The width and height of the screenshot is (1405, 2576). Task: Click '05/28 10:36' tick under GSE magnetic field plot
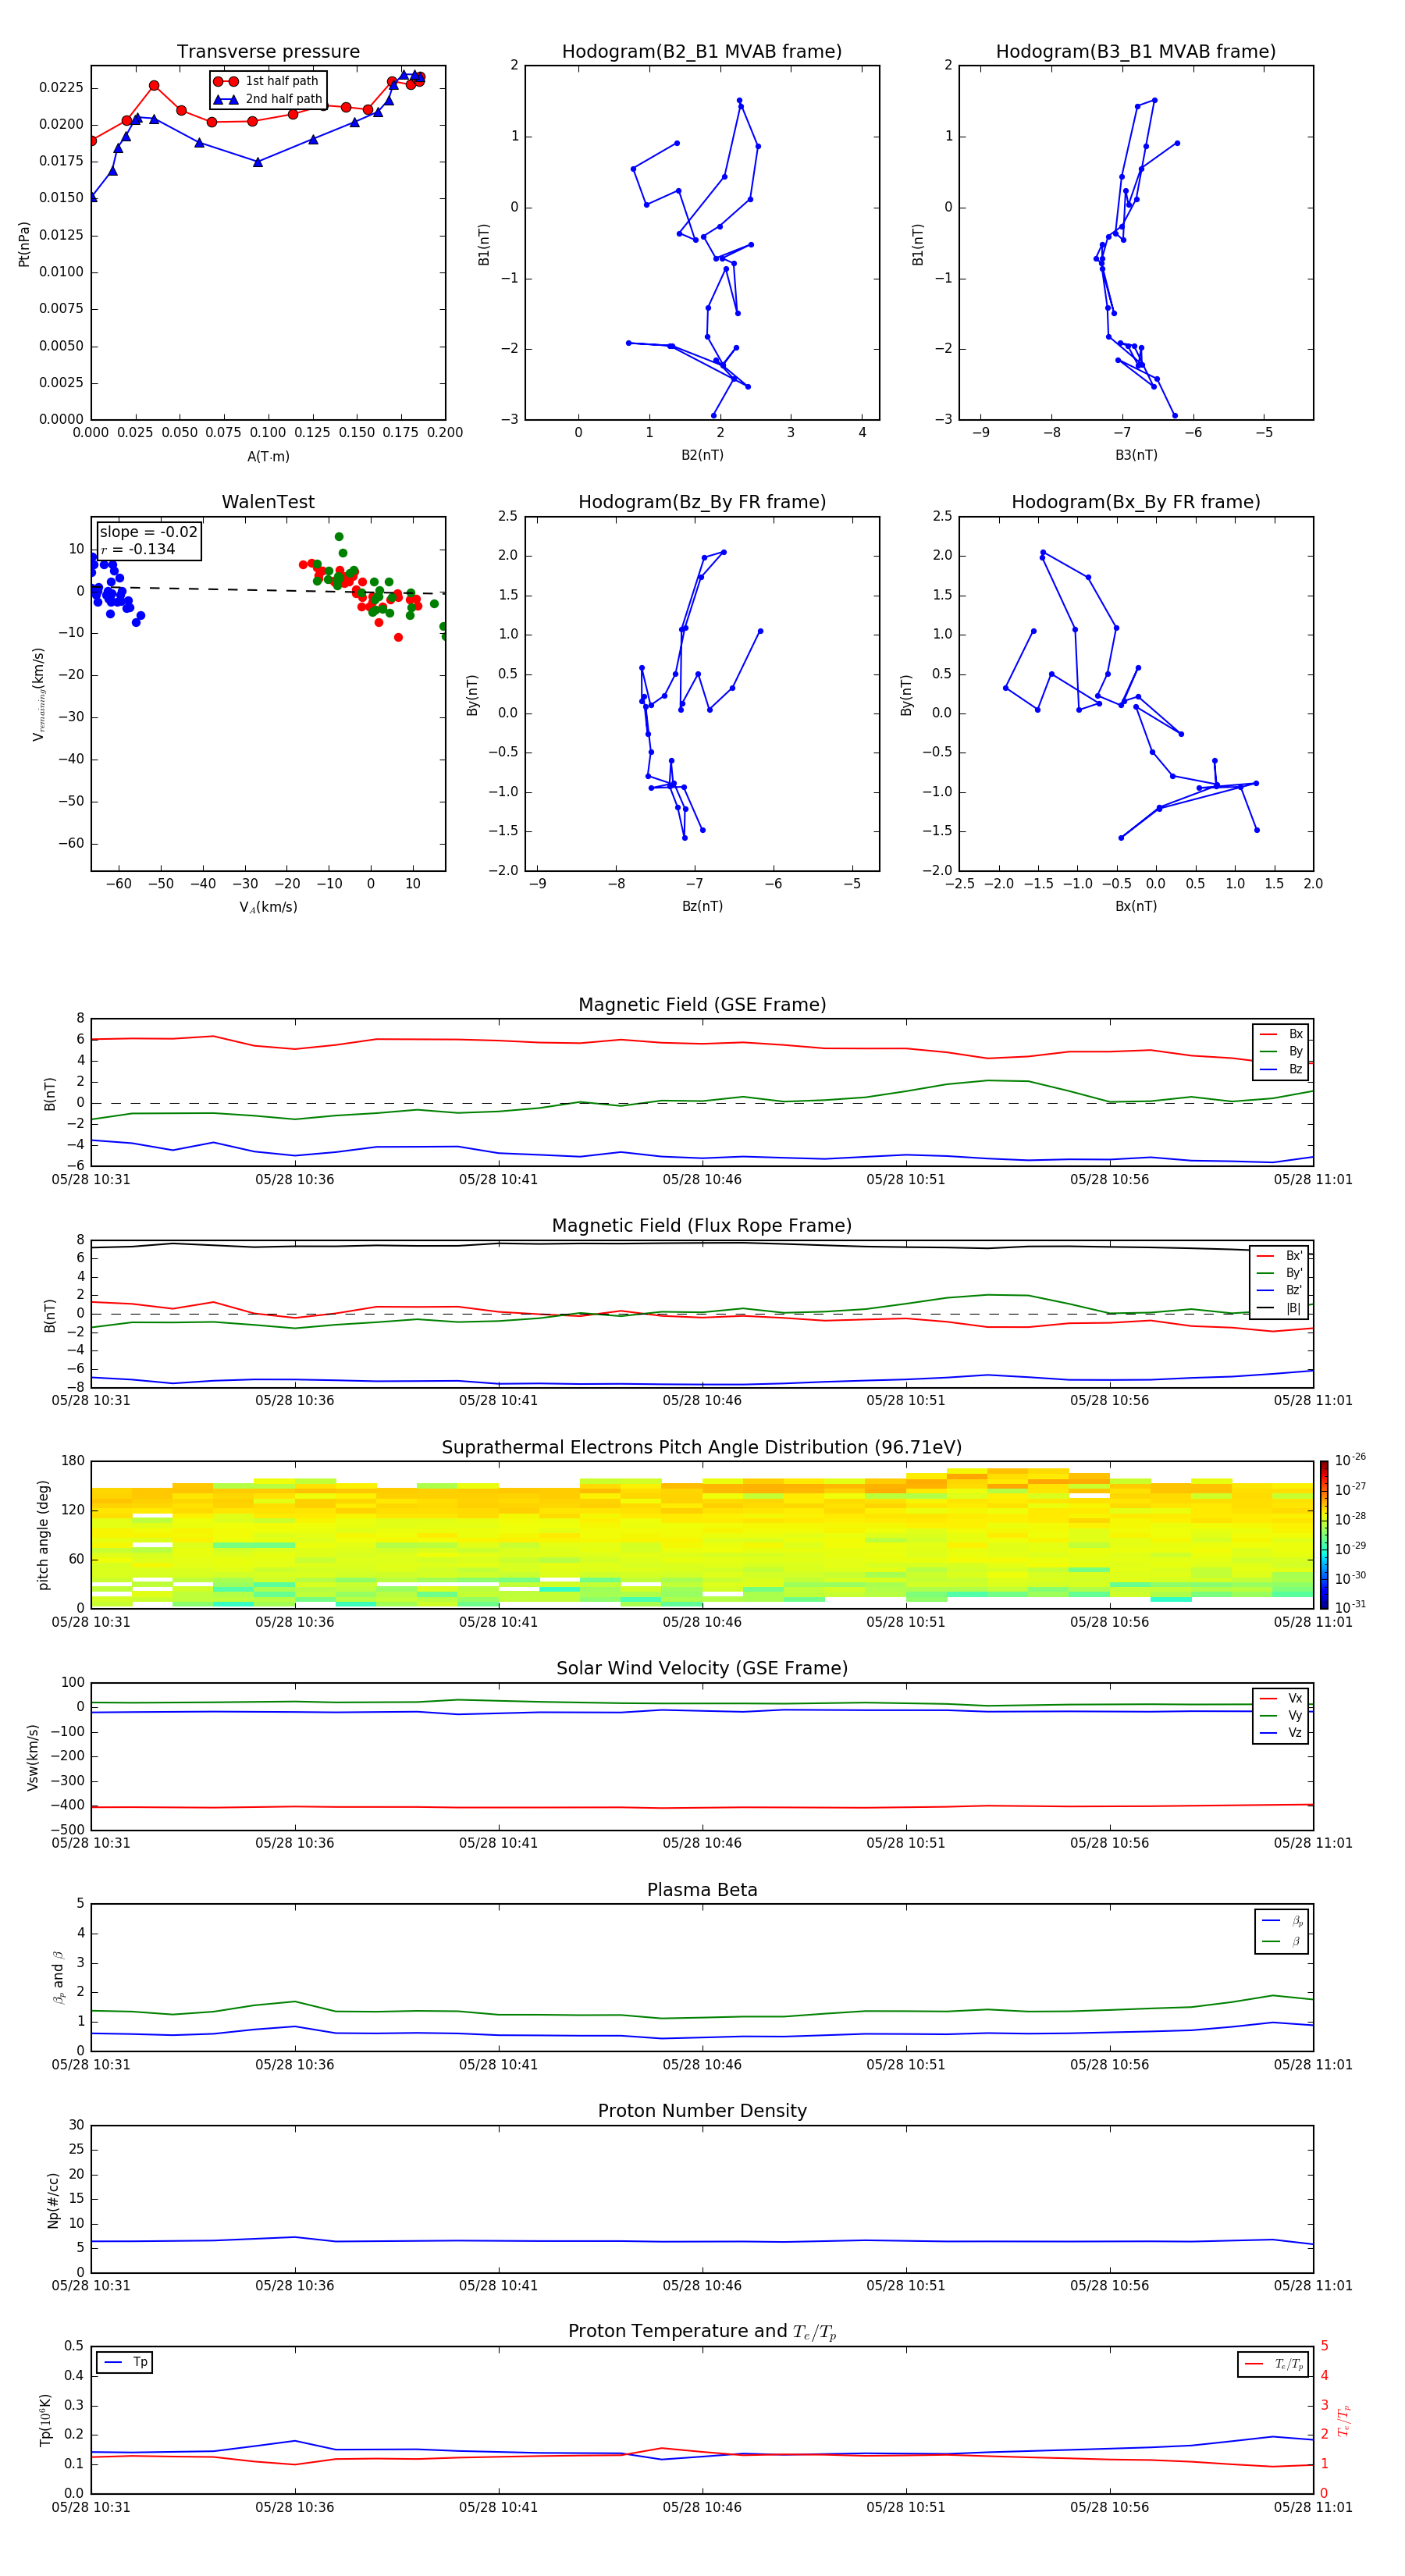pyautogui.click(x=295, y=1179)
